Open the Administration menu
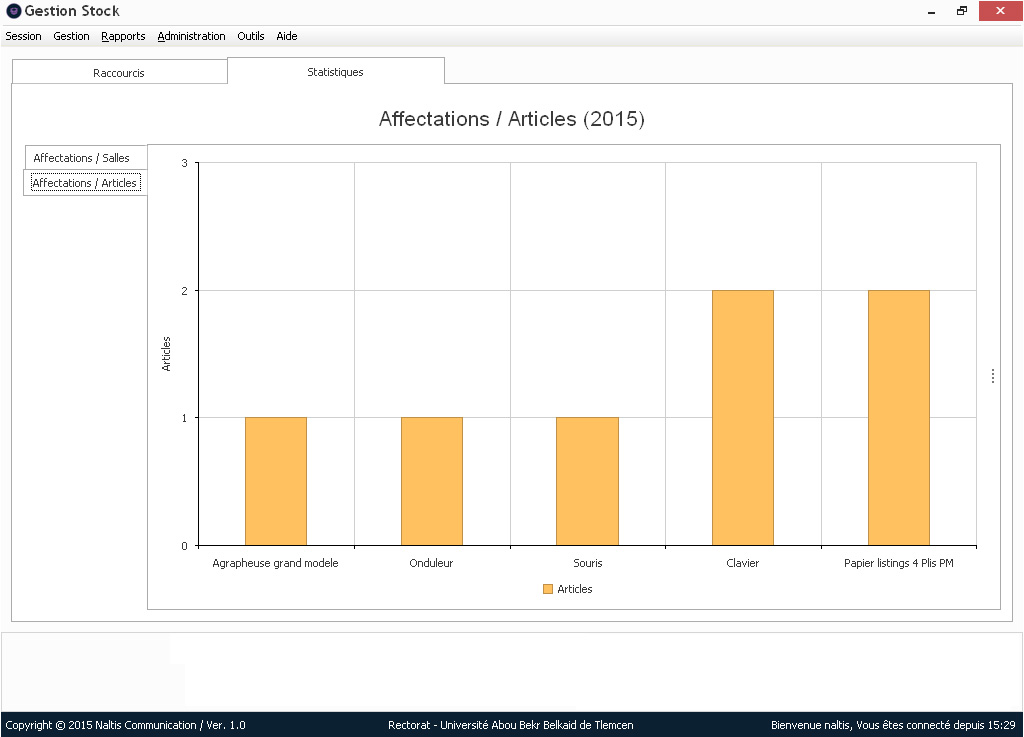Viewport: 1024px width, 737px height. click(x=191, y=36)
